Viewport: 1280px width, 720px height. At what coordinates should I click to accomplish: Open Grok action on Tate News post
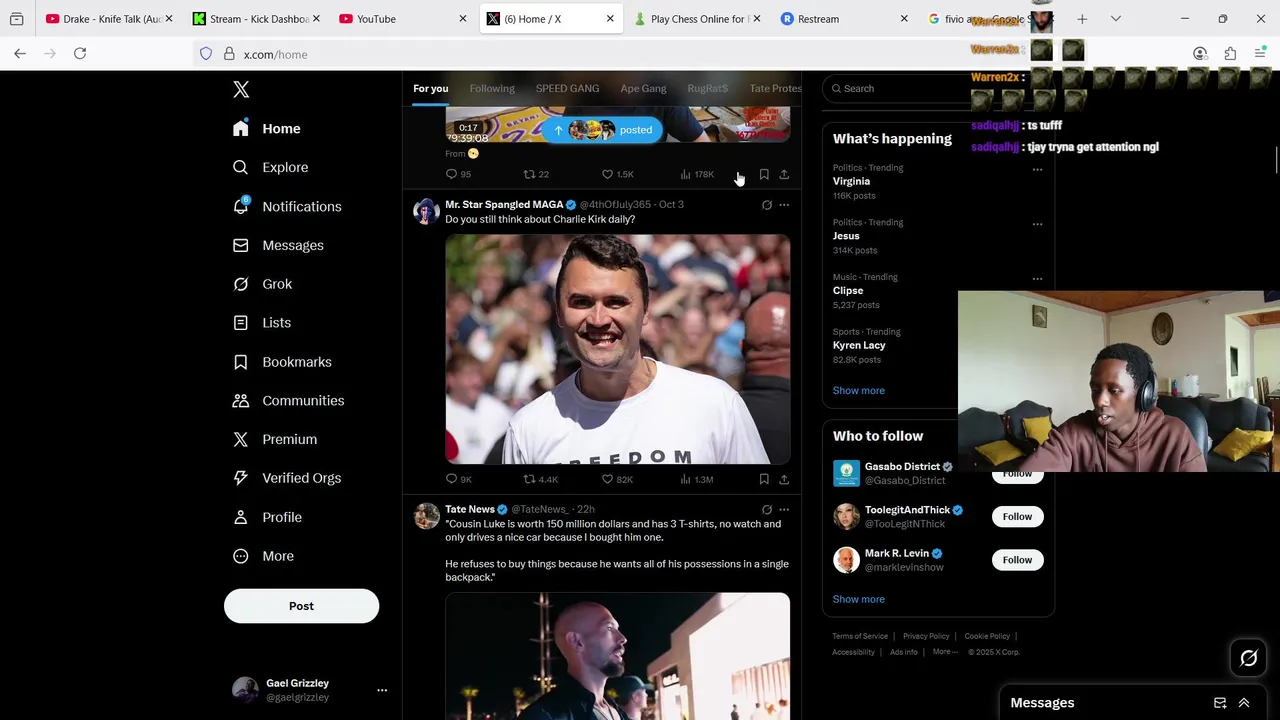[767, 510]
